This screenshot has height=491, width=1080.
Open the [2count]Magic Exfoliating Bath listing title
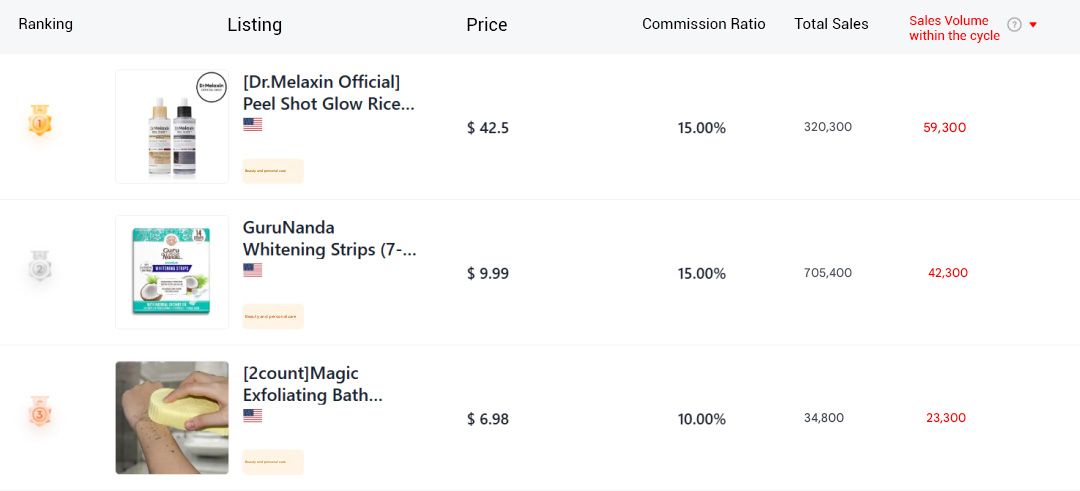point(313,384)
